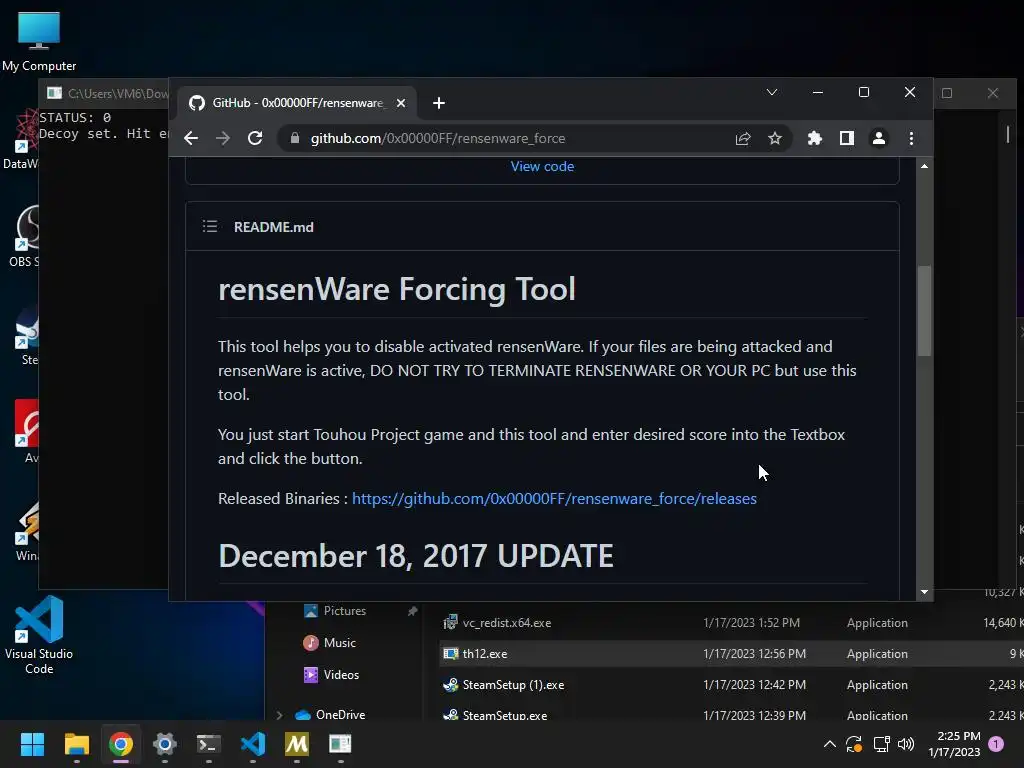Share this page icon in address bar

[743, 138]
